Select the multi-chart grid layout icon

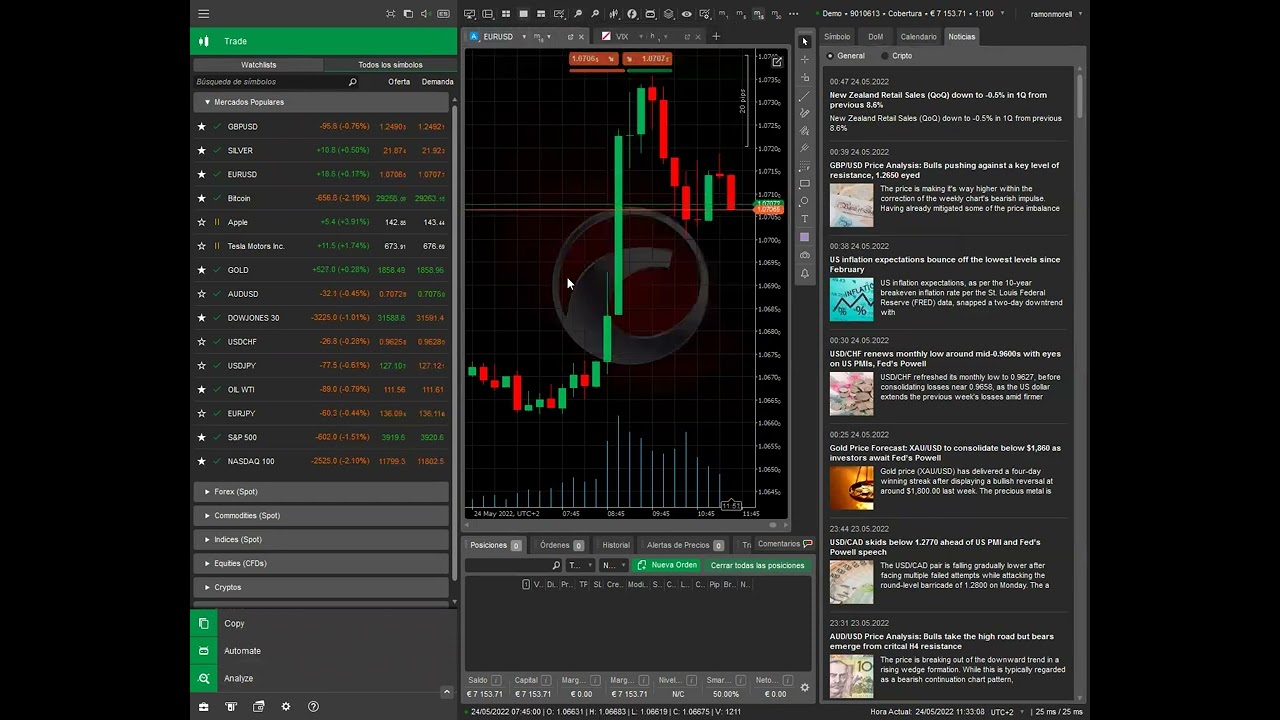pyautogui.click(x=506, y=14)
